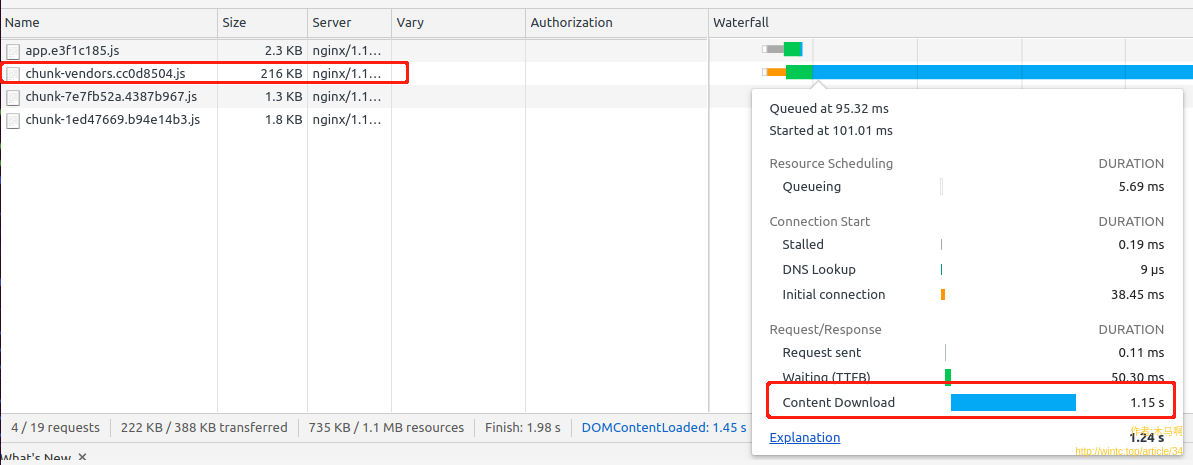Click the DOMContentLoaded: 1.45 s status

(x=663, y=428)
